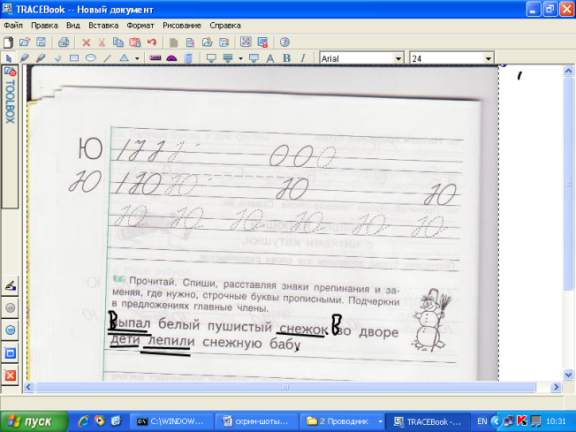The image size is (576, 432).
Task: Select the Line drawing tool
Action: coord(107,58)
